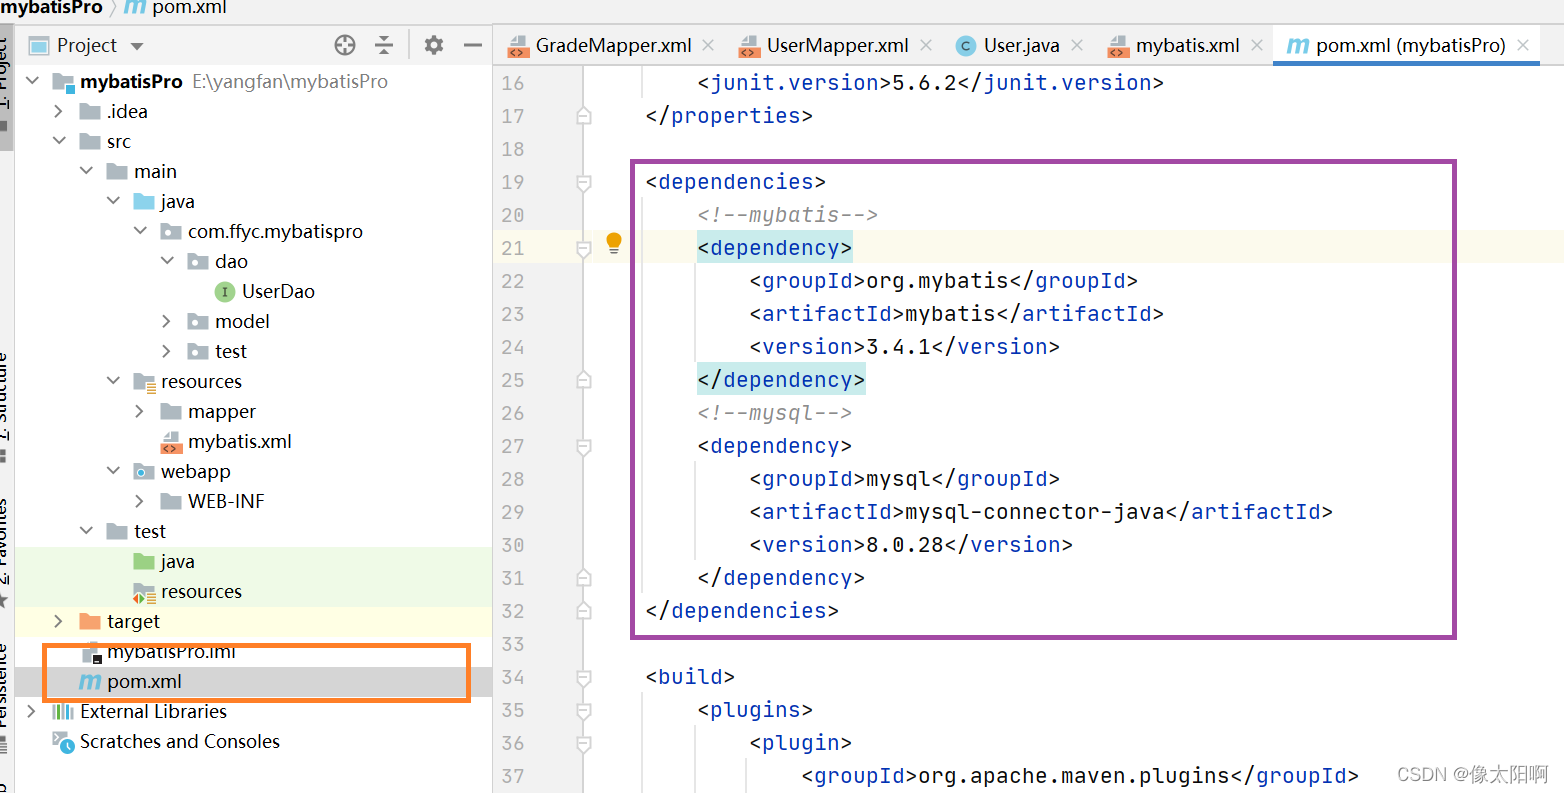Close the User.java tab
Image resolution: width=1564 pixels, height=793 pixels.
(x=1077, y=45)
